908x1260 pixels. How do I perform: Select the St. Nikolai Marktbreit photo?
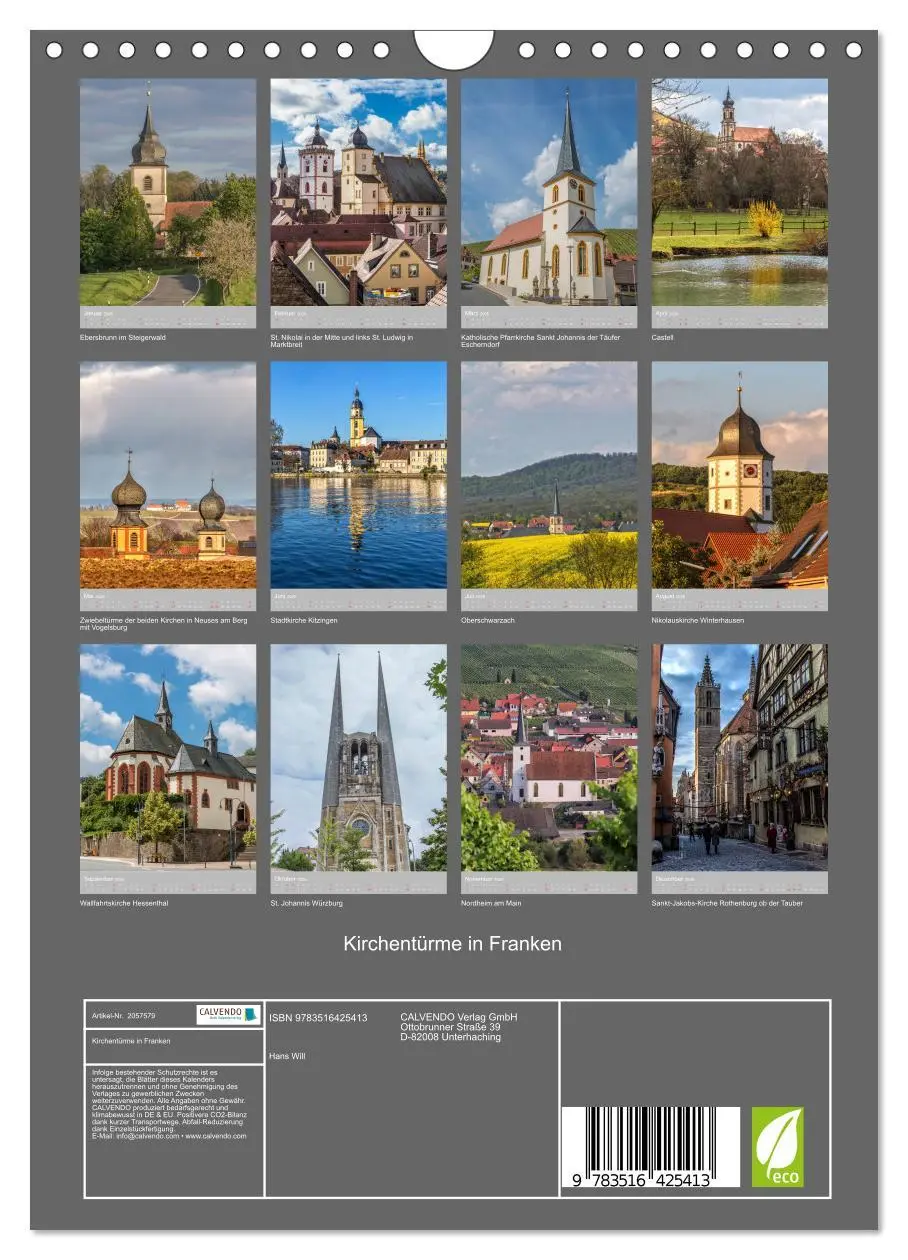point(358,192)
